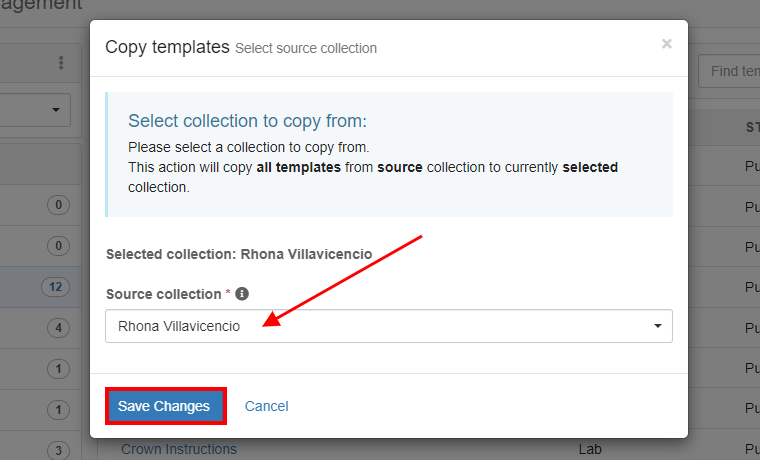Click the Copy templates dialog title

(167, 47)
